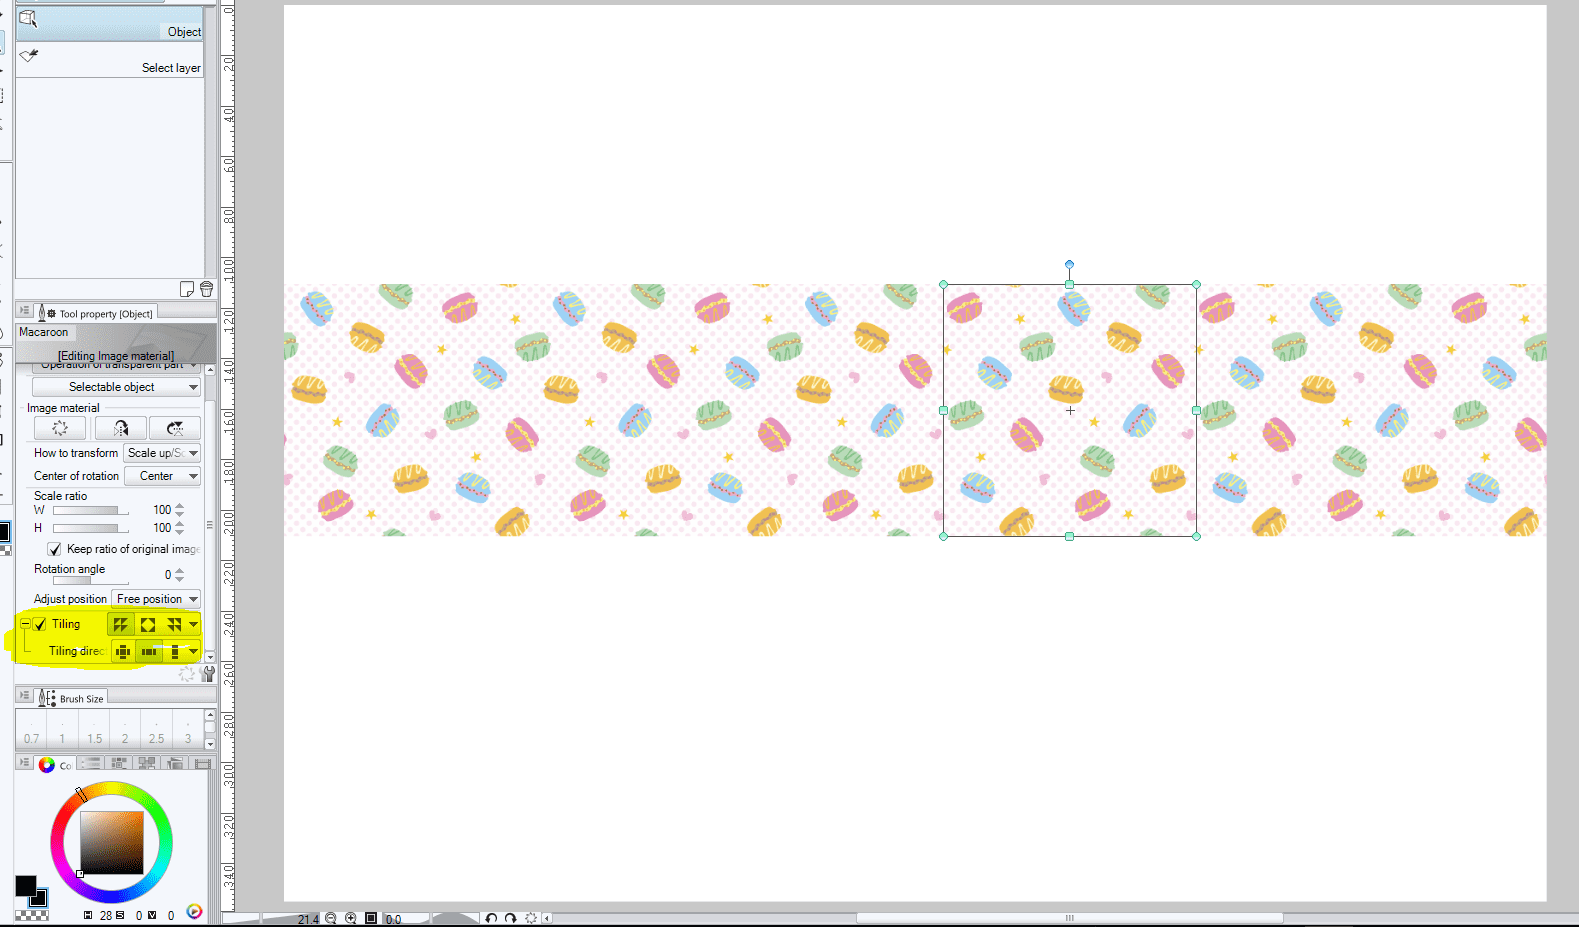
Task: Adjust the scale ratio W slider
Action: [x=91, y=511]
